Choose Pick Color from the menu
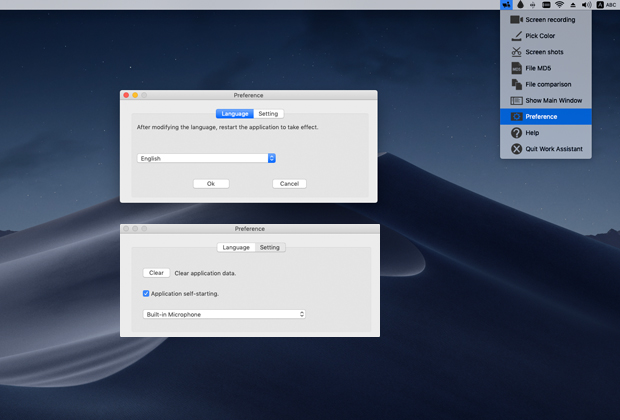 point(546,36)
